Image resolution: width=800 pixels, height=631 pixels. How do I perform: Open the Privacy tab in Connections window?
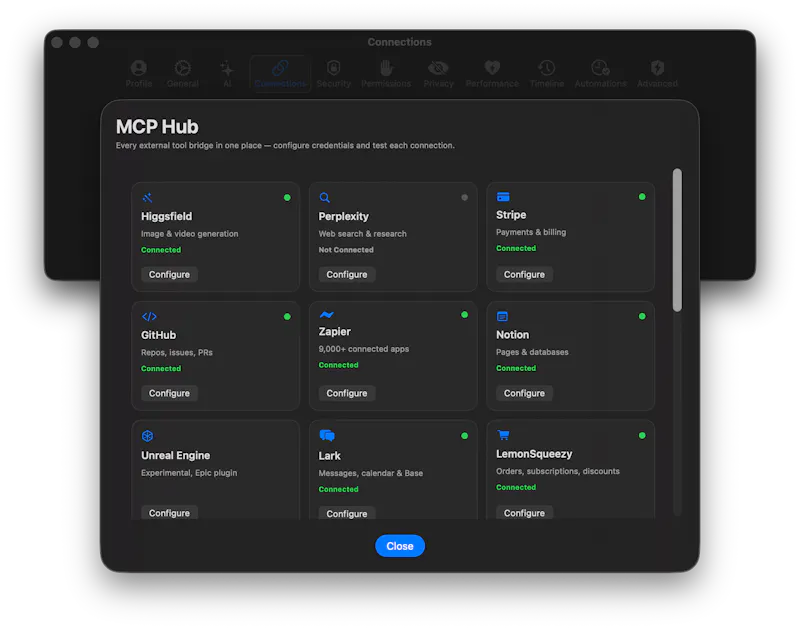click(x=438, y=74)
